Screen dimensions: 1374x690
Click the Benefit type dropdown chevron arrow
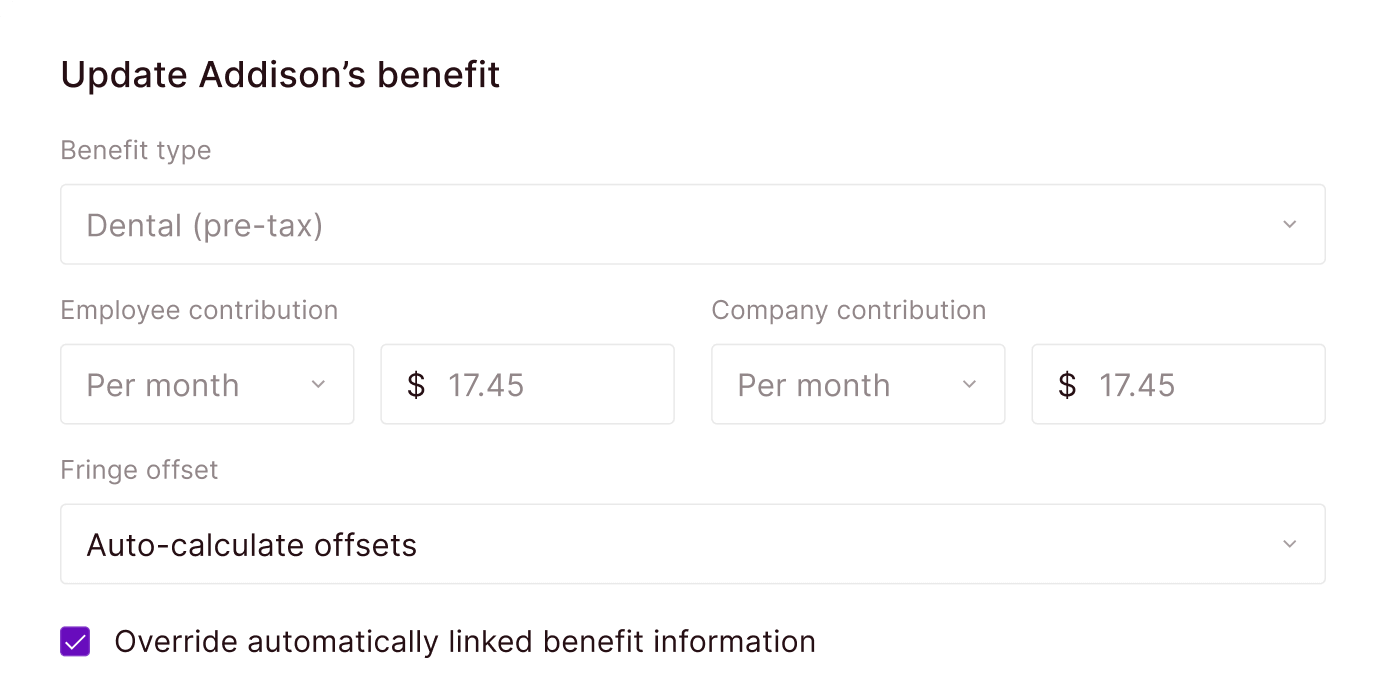[1289, 225]
